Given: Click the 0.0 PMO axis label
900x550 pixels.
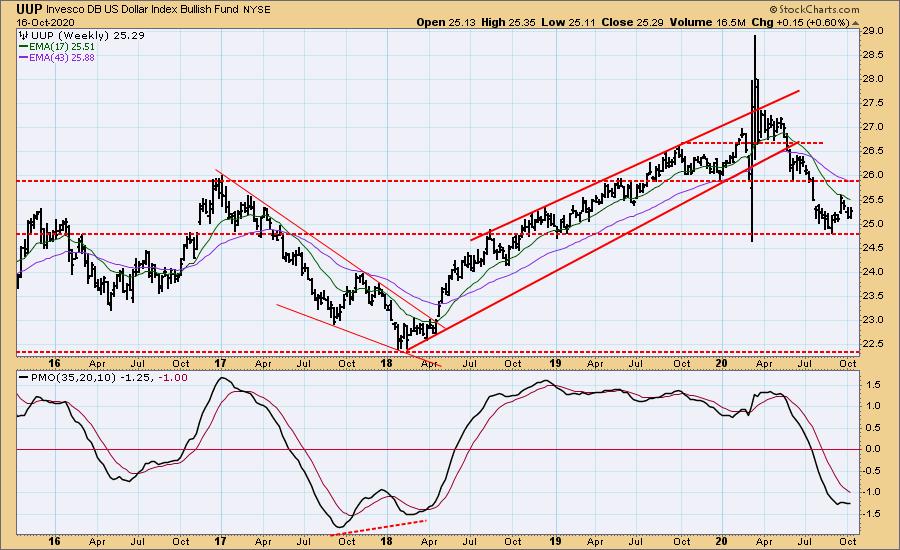Looking at the screenshot, I should [x=873, y=449].
